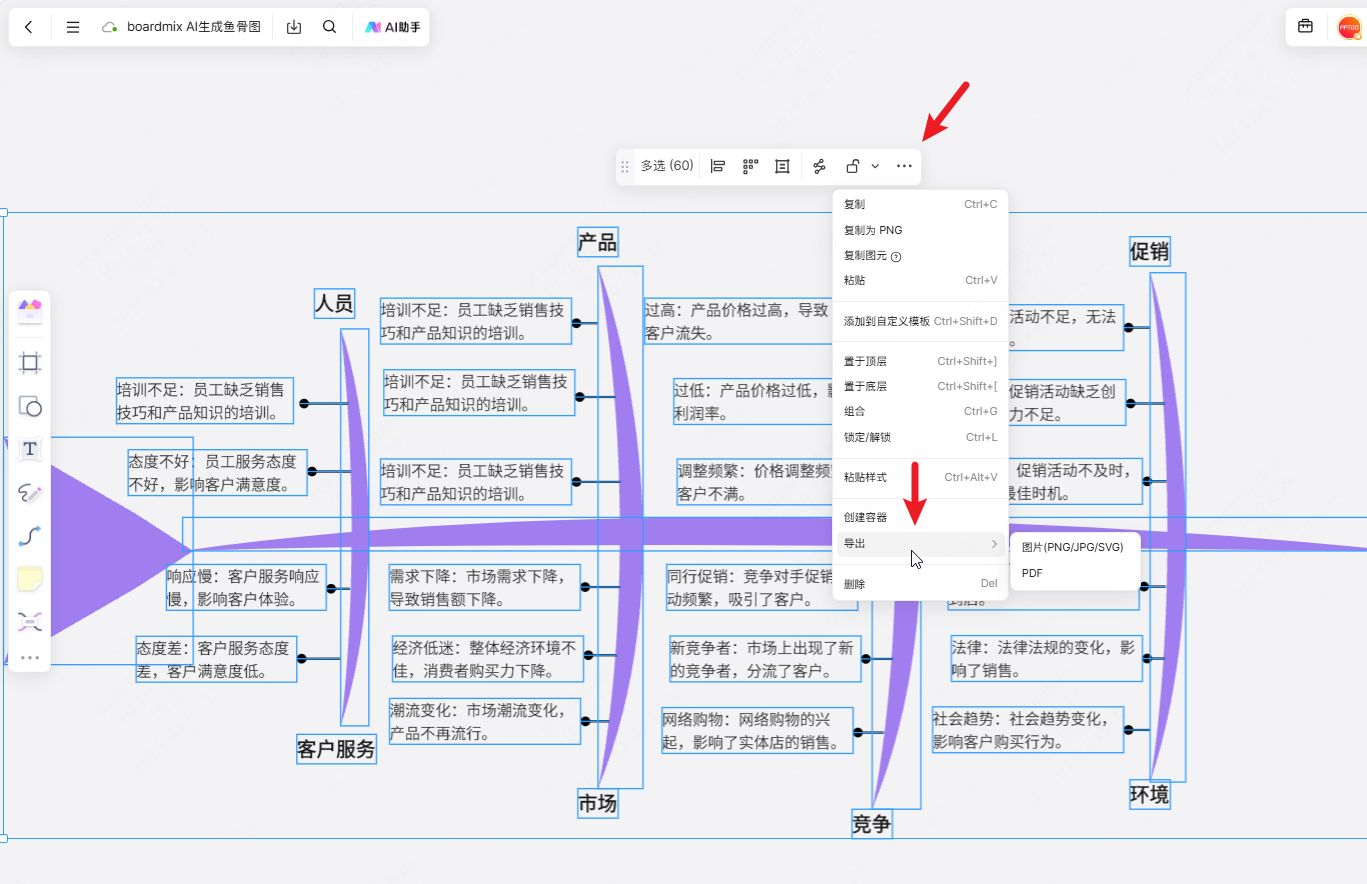Click the back arrow button

pyautogui.click(x=28, y=27)
